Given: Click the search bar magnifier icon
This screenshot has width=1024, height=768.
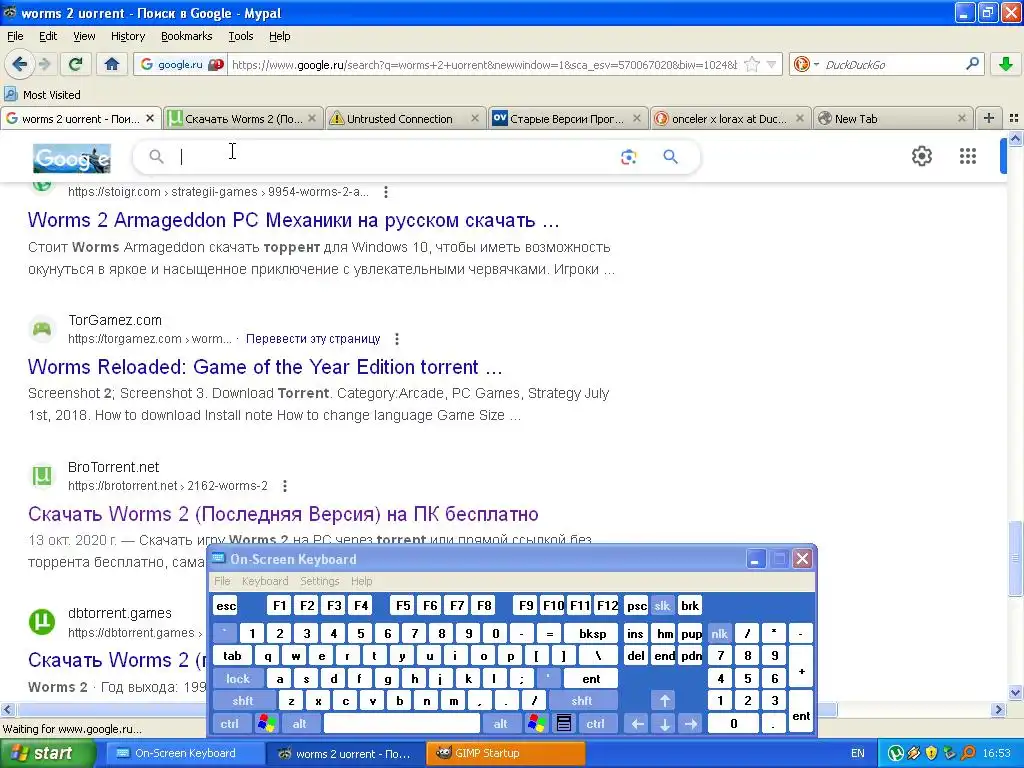Looking at the screenshot, I should [x=972, y=64].
